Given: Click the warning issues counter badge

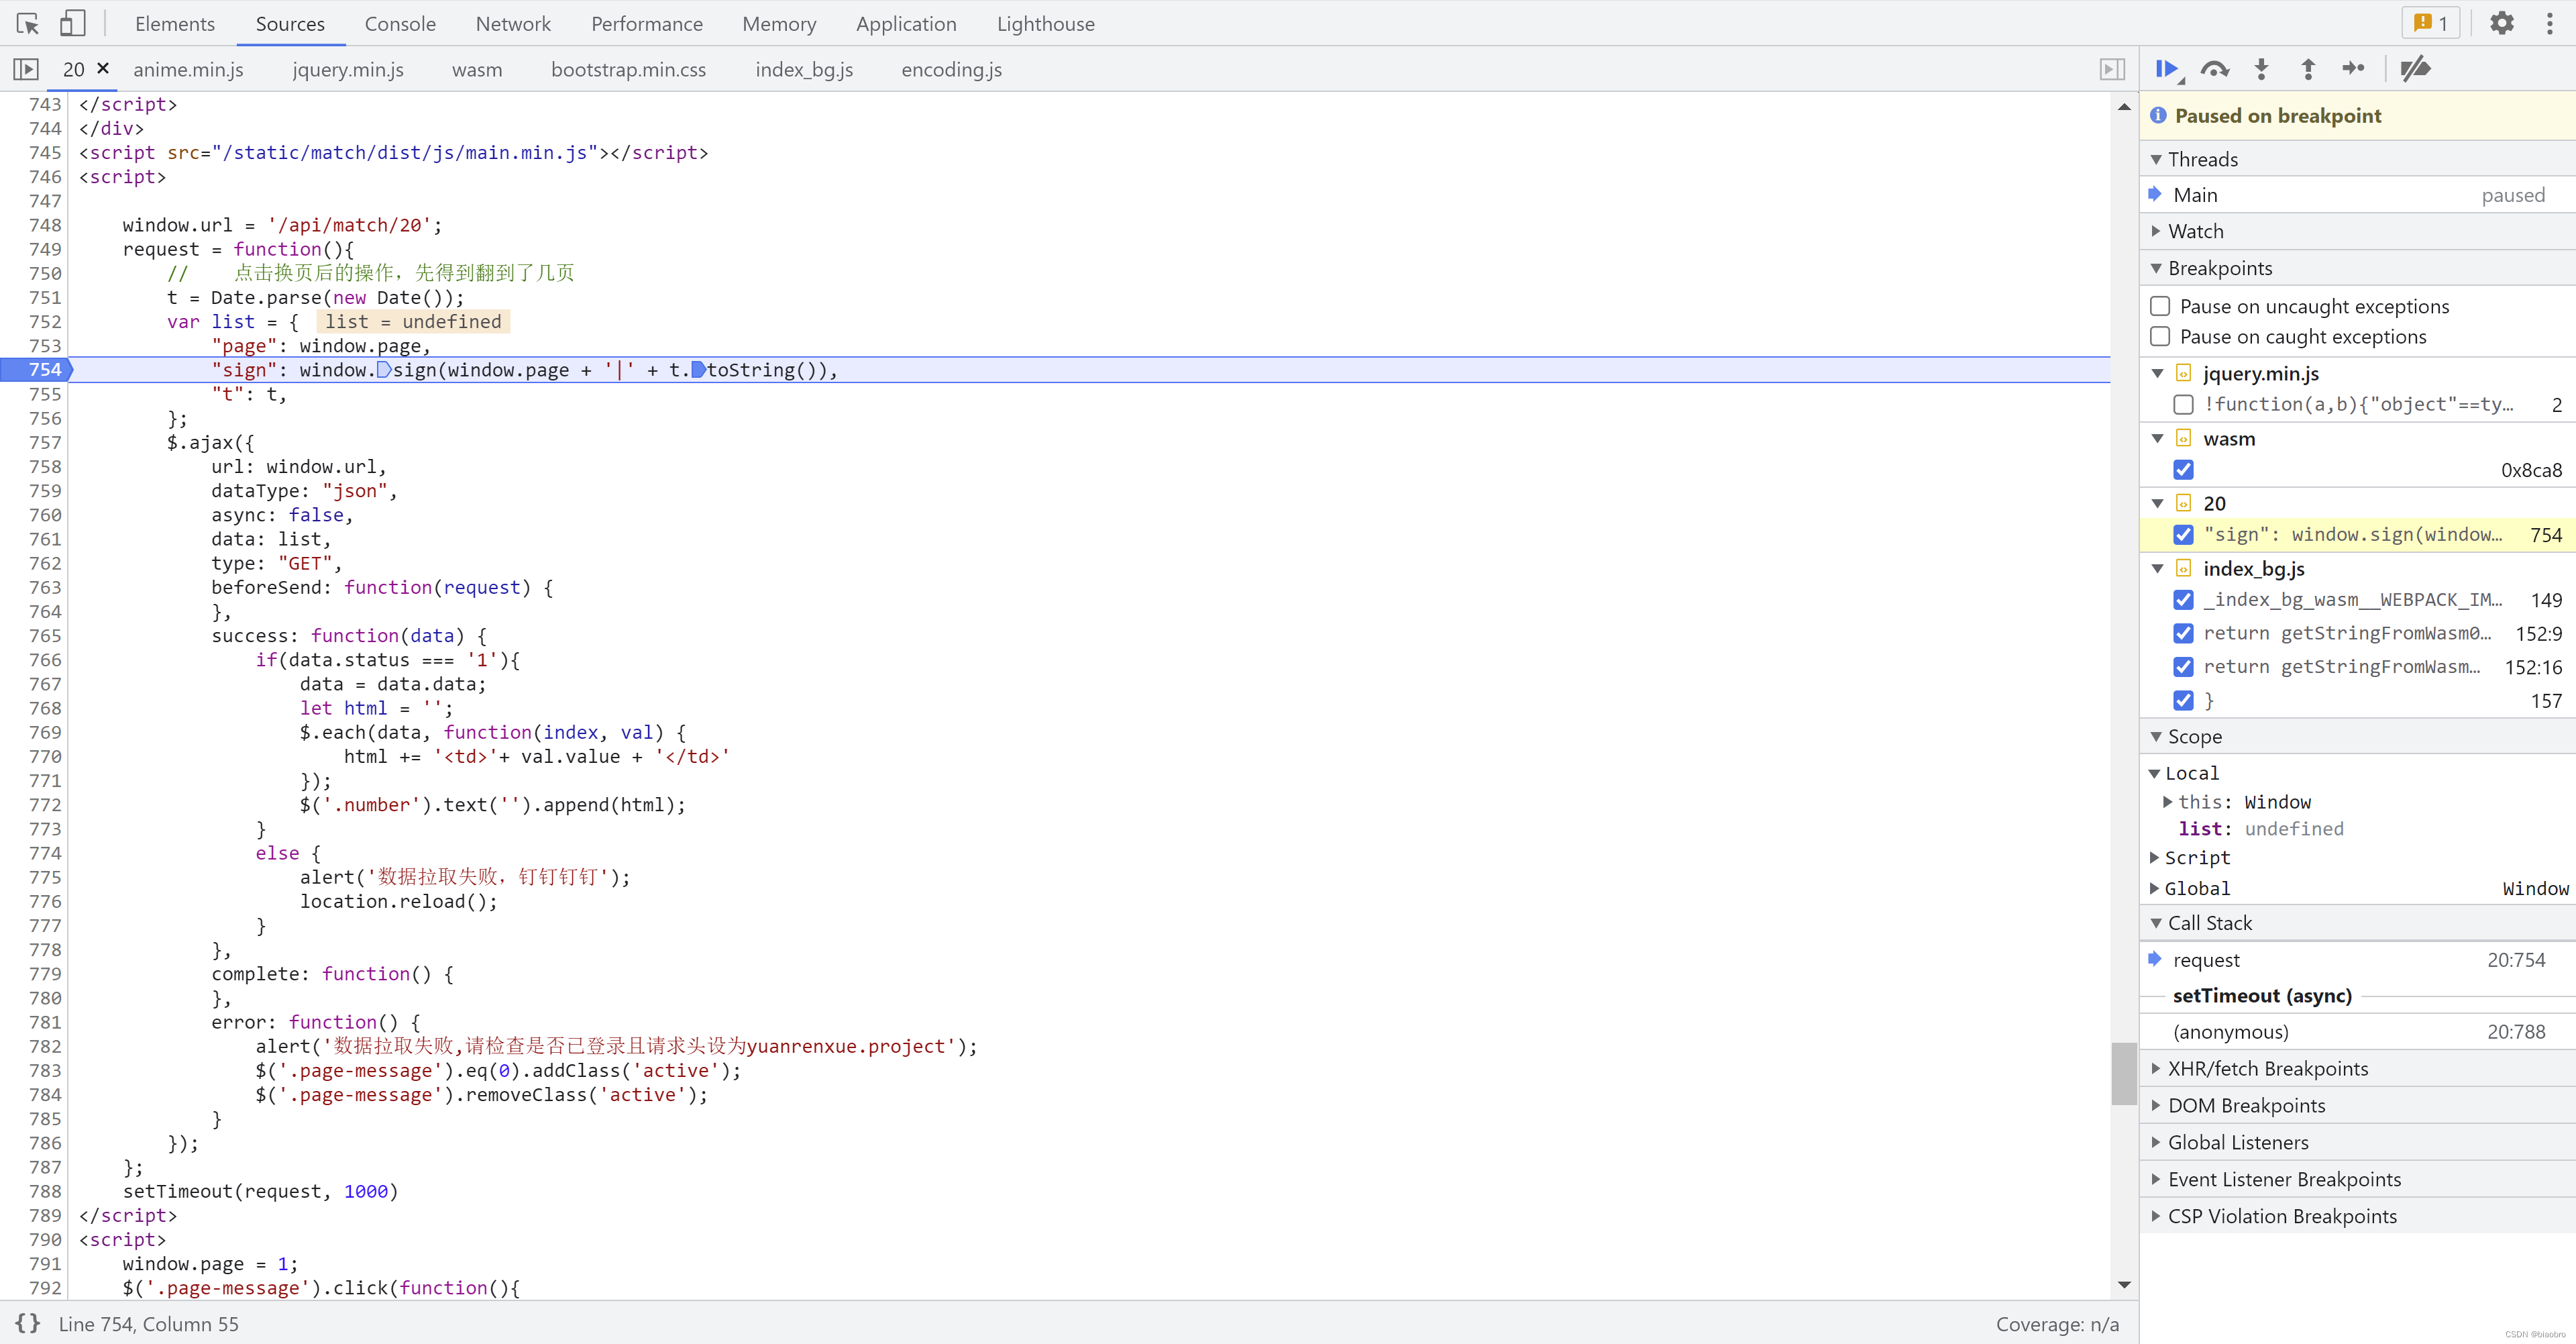Looking at the screenshot, I should 2430,23.
